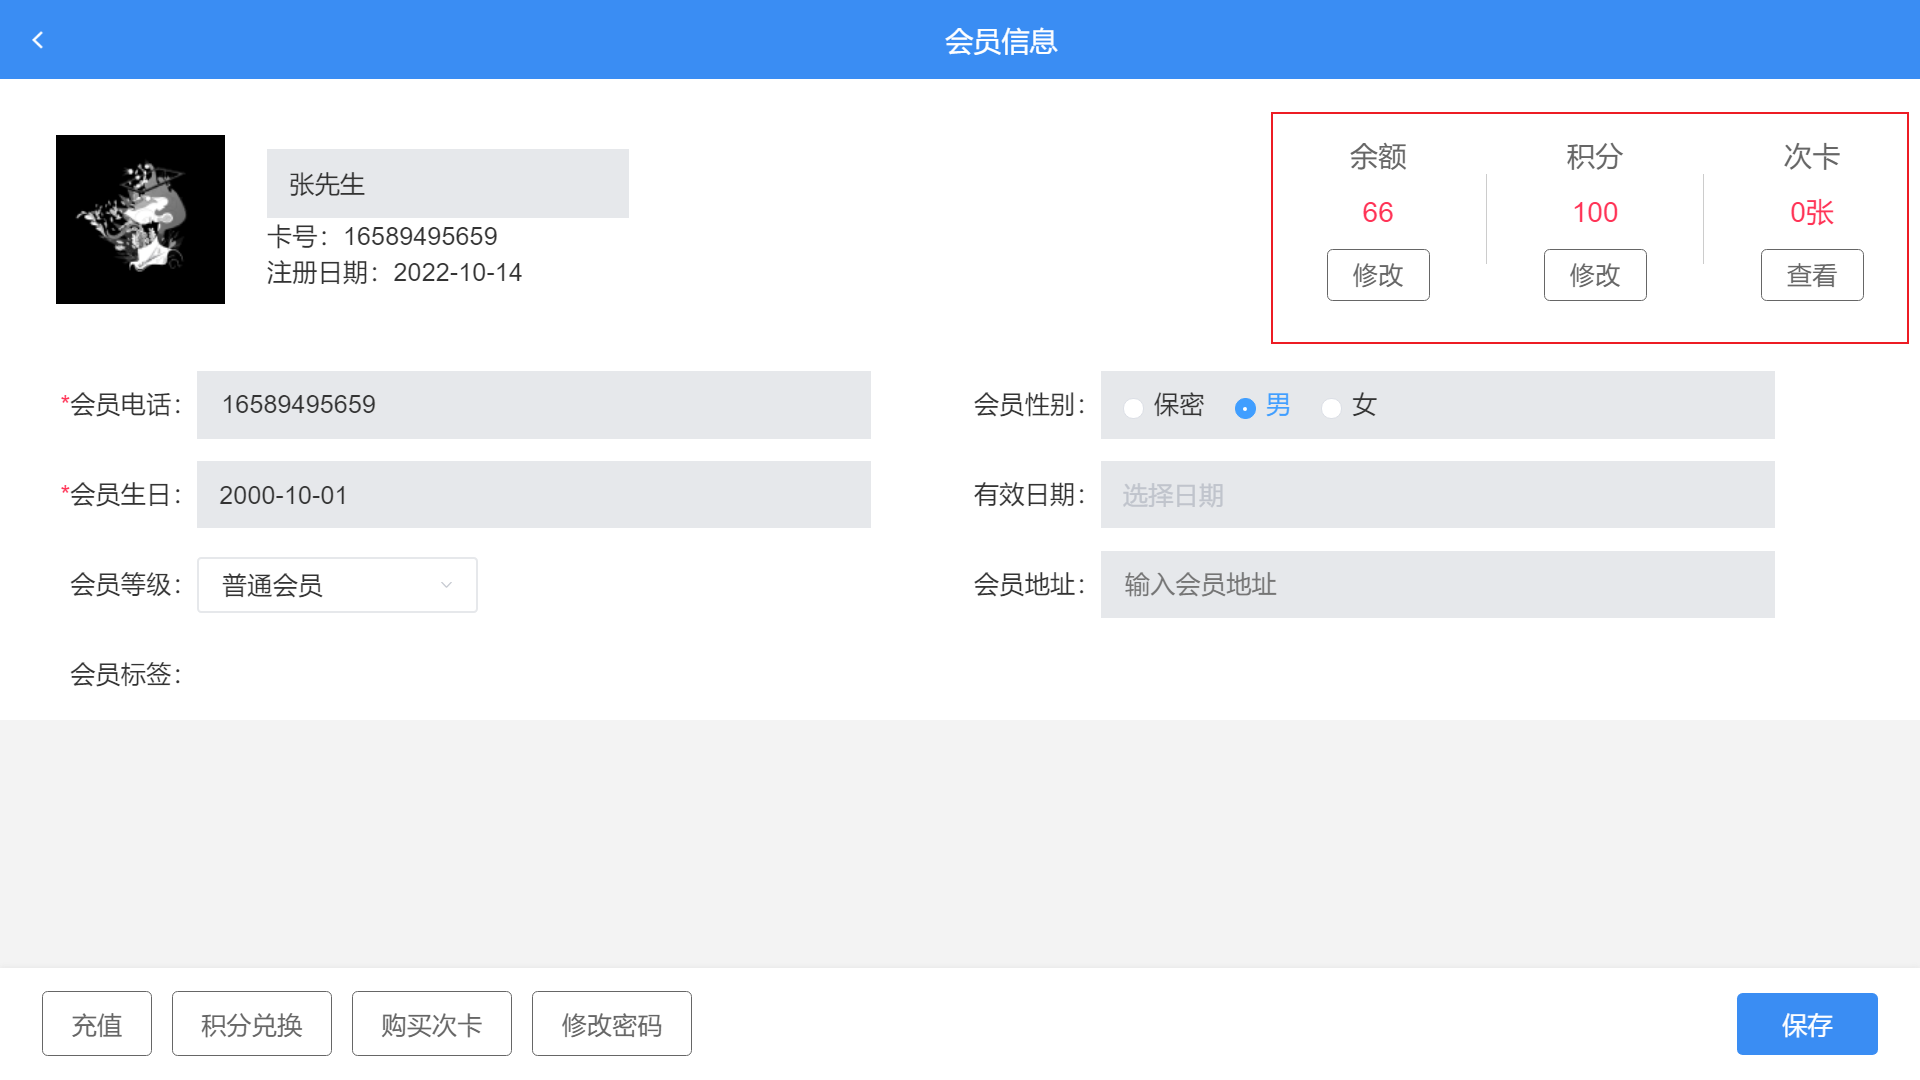Click the 修改密码 button

[611, 1024]
